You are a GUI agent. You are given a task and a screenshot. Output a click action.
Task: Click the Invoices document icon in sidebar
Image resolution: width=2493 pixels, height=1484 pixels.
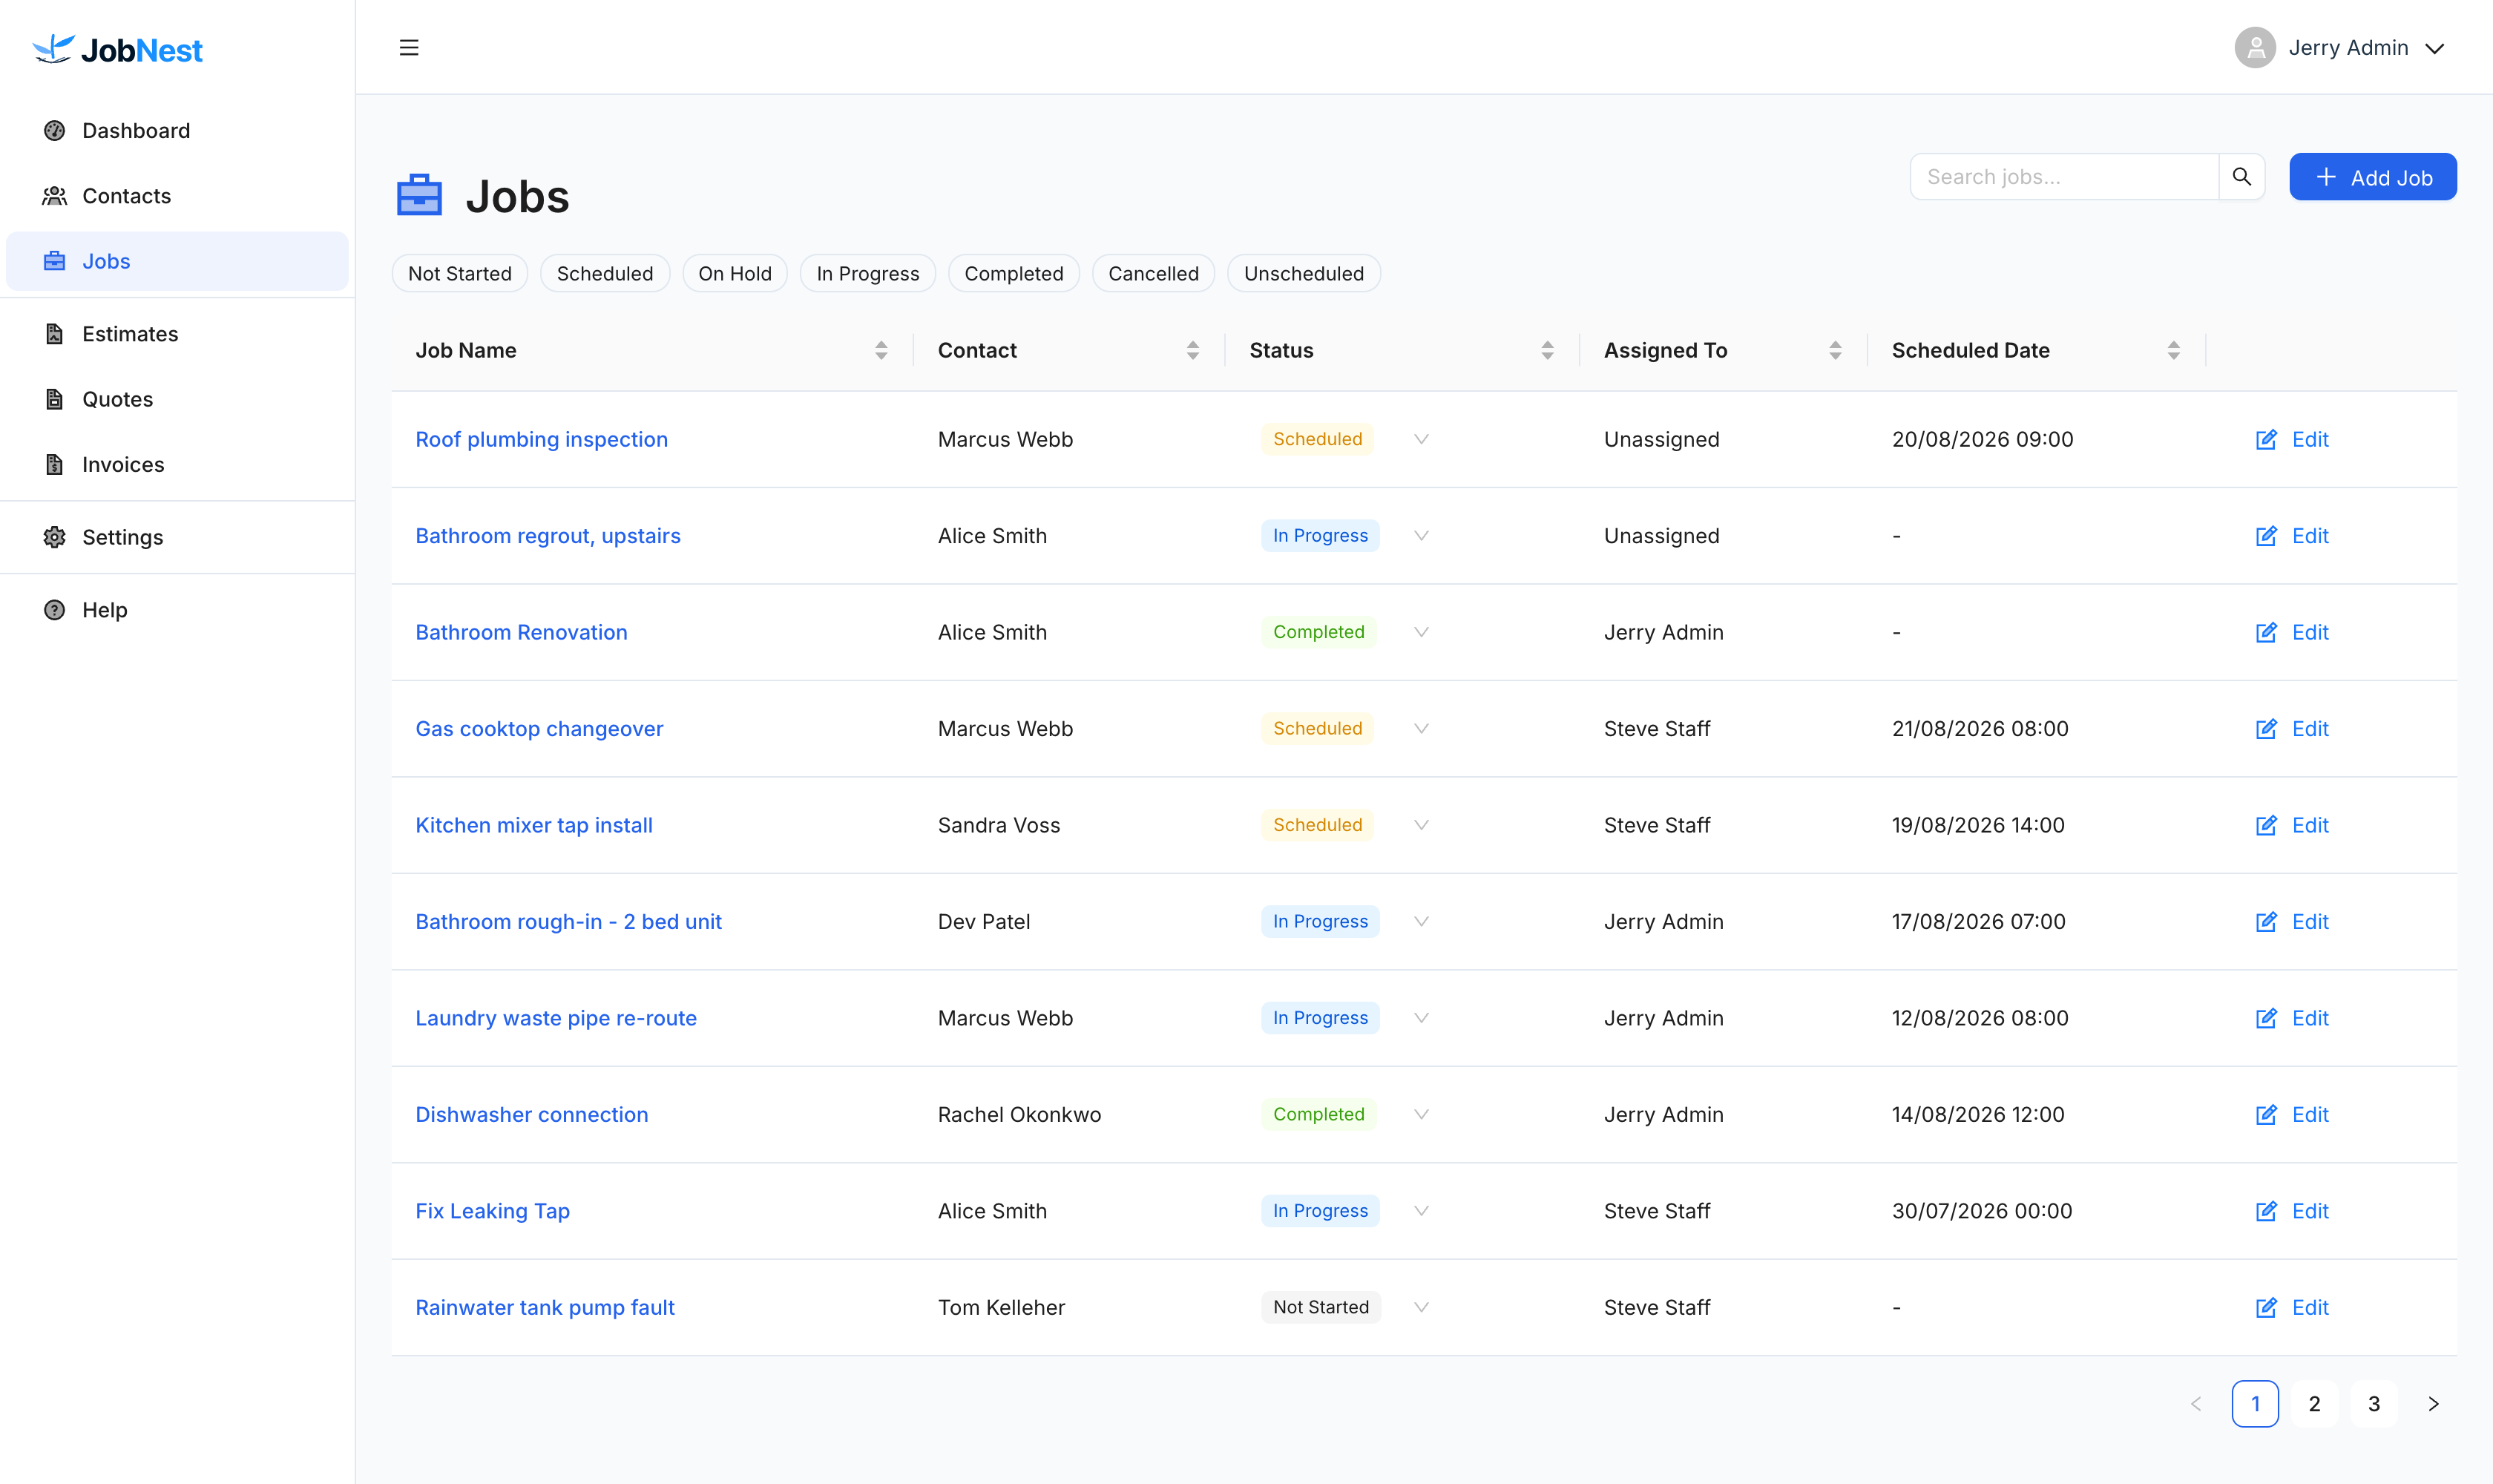click(x=55, y=464)
